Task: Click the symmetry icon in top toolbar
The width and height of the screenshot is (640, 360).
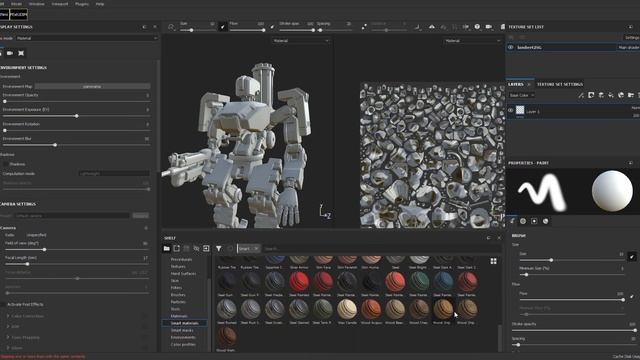Action: (466, 27)
